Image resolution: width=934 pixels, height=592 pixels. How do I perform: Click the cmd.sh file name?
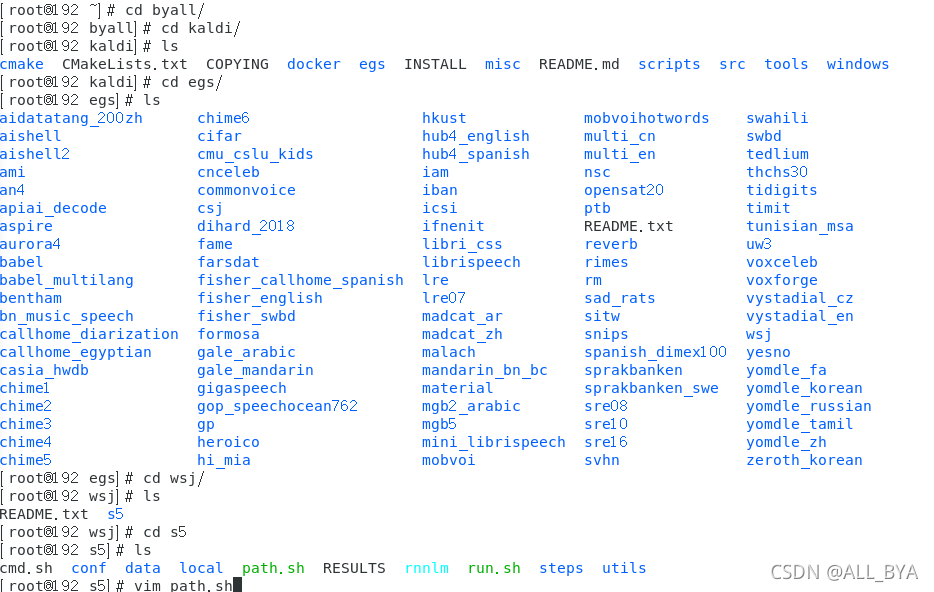(x=28, y=568)
